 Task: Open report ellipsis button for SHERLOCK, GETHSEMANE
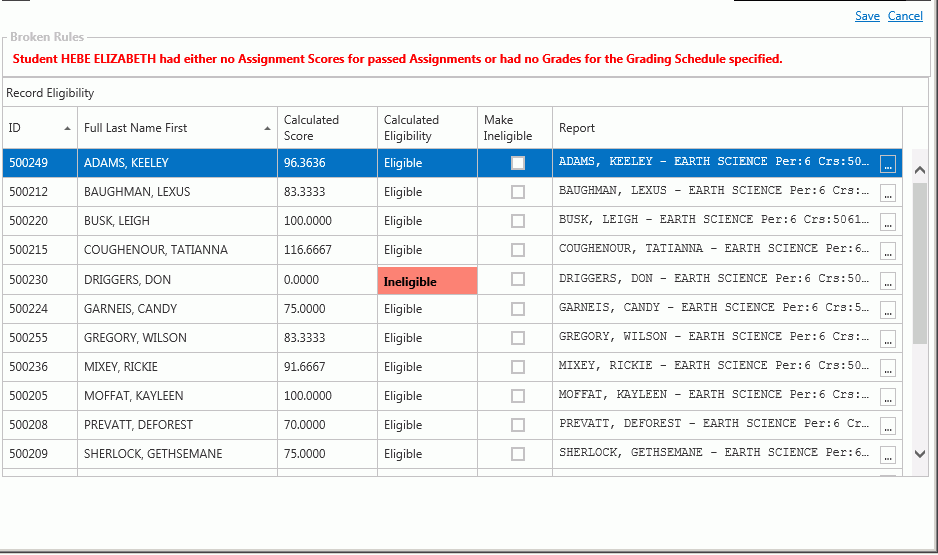pyautogui.click(x=888, y=456)
